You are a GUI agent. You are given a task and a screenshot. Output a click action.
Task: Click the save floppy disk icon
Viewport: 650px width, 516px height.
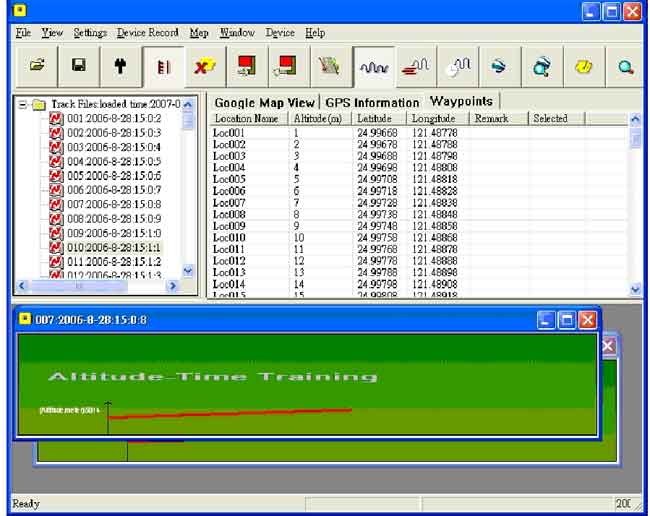[79, 66]
